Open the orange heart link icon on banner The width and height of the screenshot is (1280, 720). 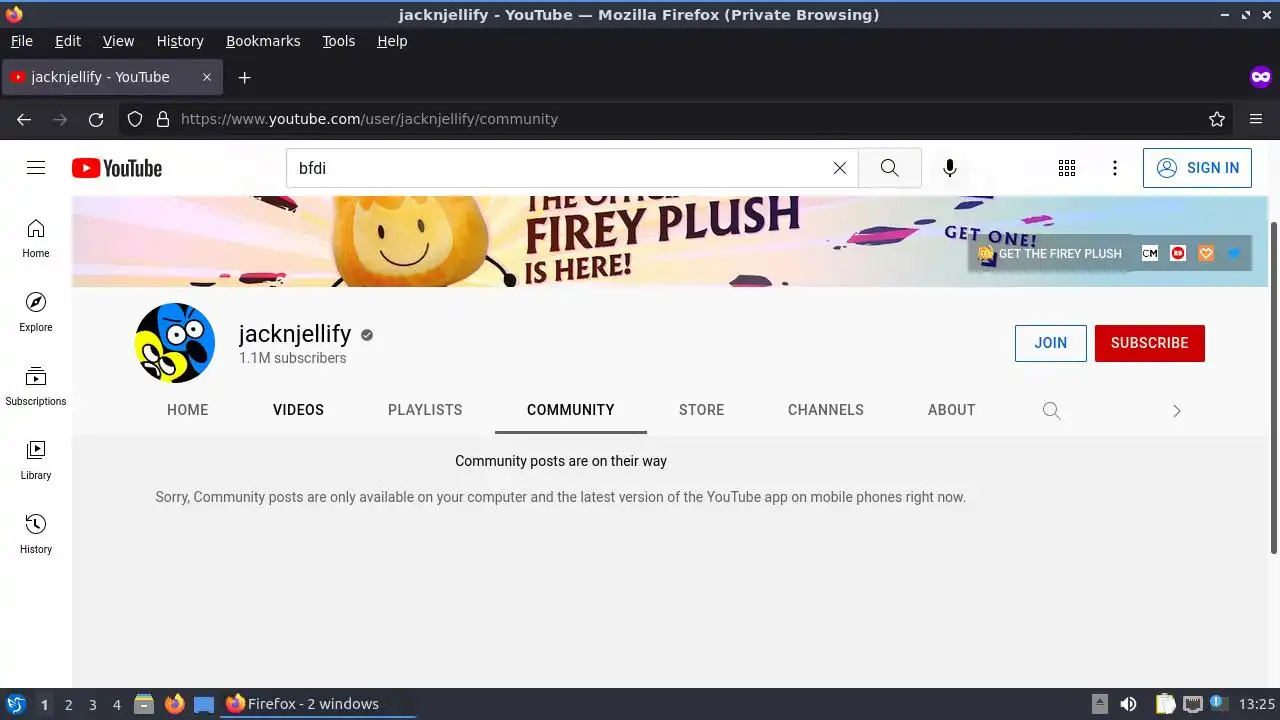pos(1206,254)
